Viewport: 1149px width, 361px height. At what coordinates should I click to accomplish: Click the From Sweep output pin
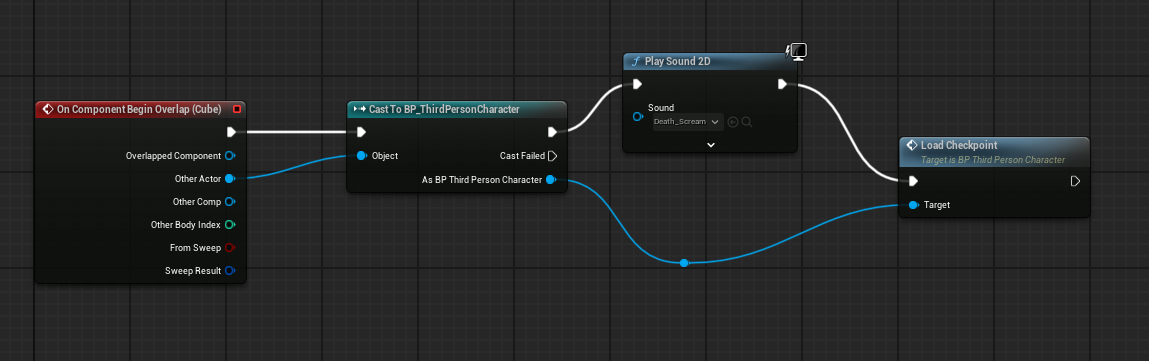pyautogui.click(x=230, y=248)
